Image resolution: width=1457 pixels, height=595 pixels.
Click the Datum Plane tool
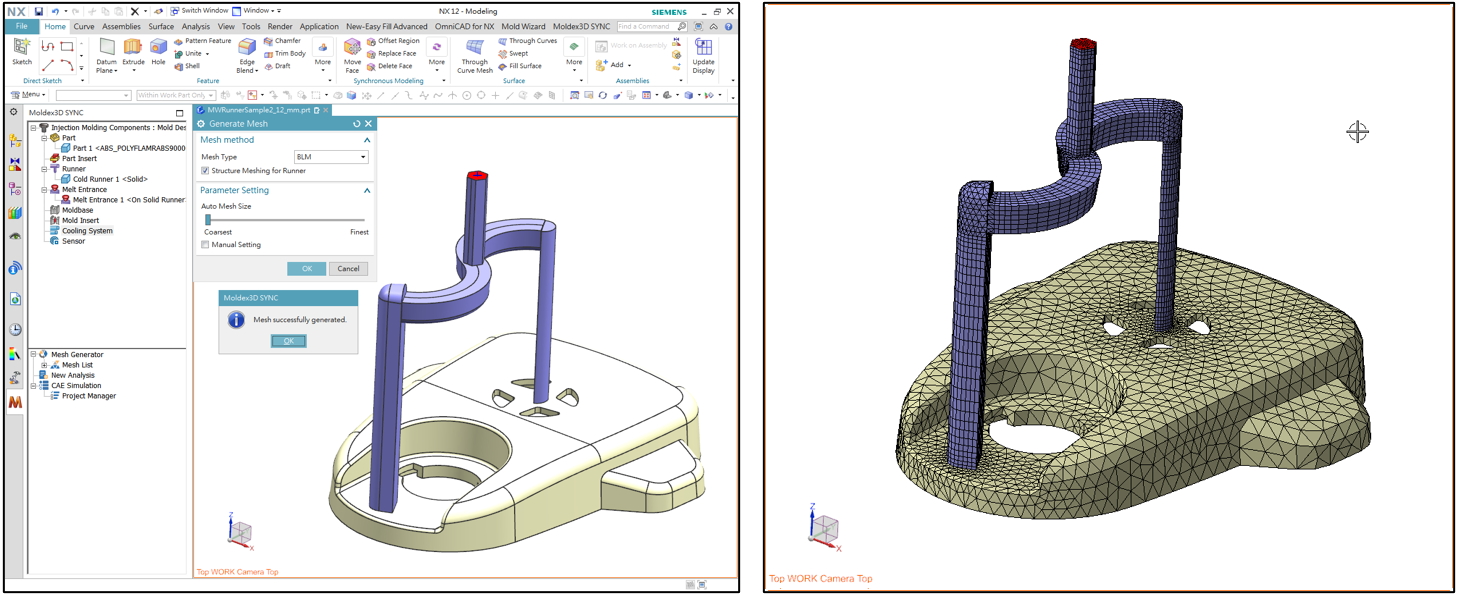[106, 56]
